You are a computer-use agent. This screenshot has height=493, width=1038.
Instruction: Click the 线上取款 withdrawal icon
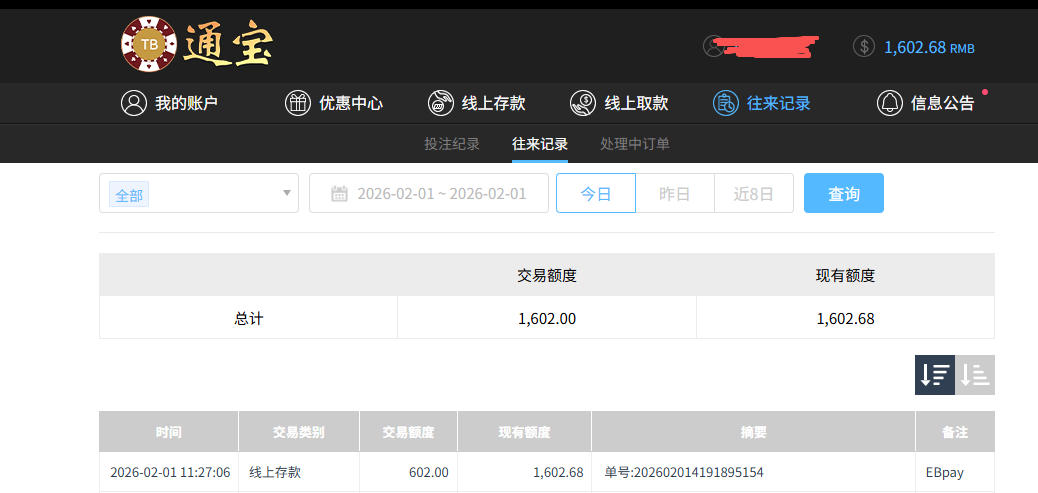click(583, 103)
